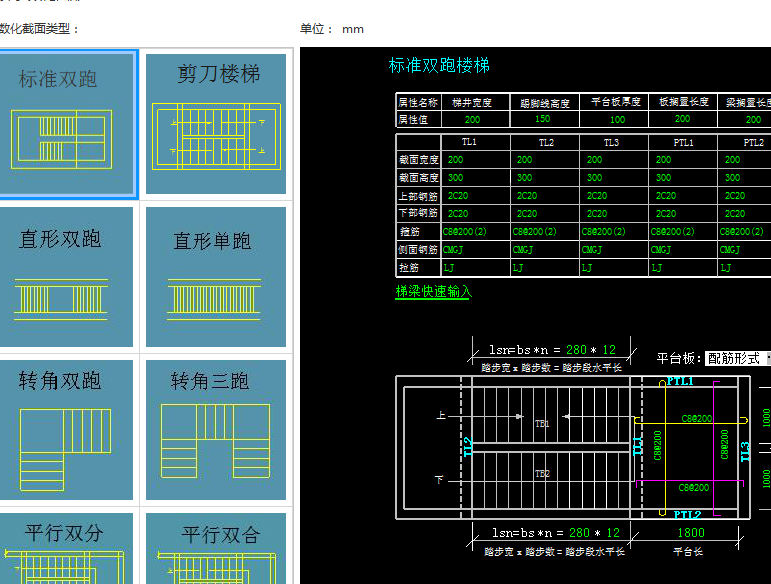This screenshot has height=584, width=771.
Task: Pick the 直形双跑 stair type thumbnail
Action: click(x=66, y=277)
